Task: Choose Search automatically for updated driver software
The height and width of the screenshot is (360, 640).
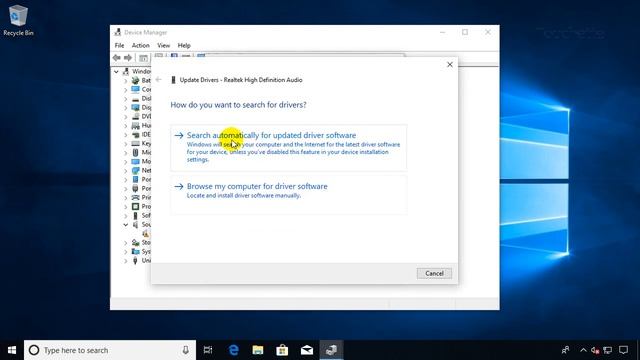Action: (x=289, y=147)
